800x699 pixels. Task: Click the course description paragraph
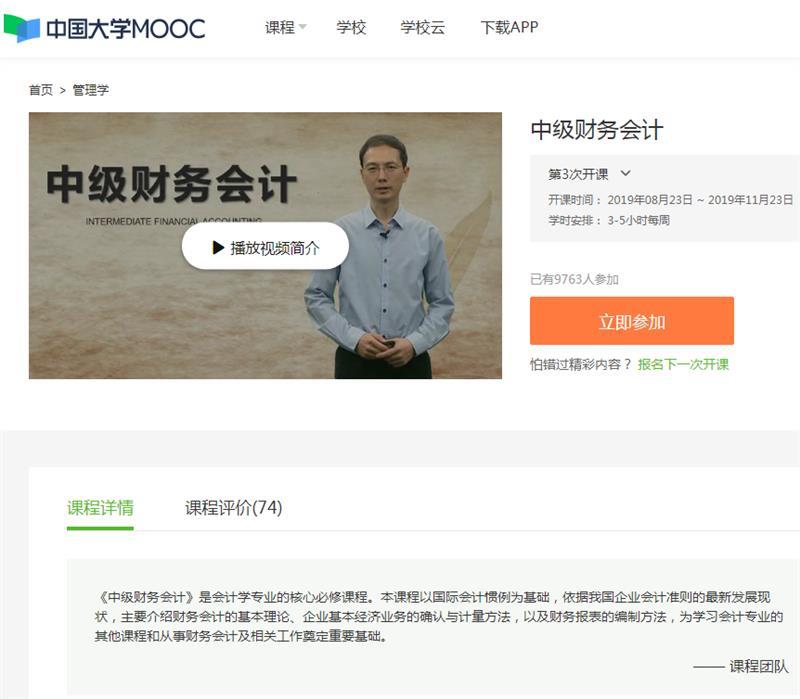[x=439, y=616]
